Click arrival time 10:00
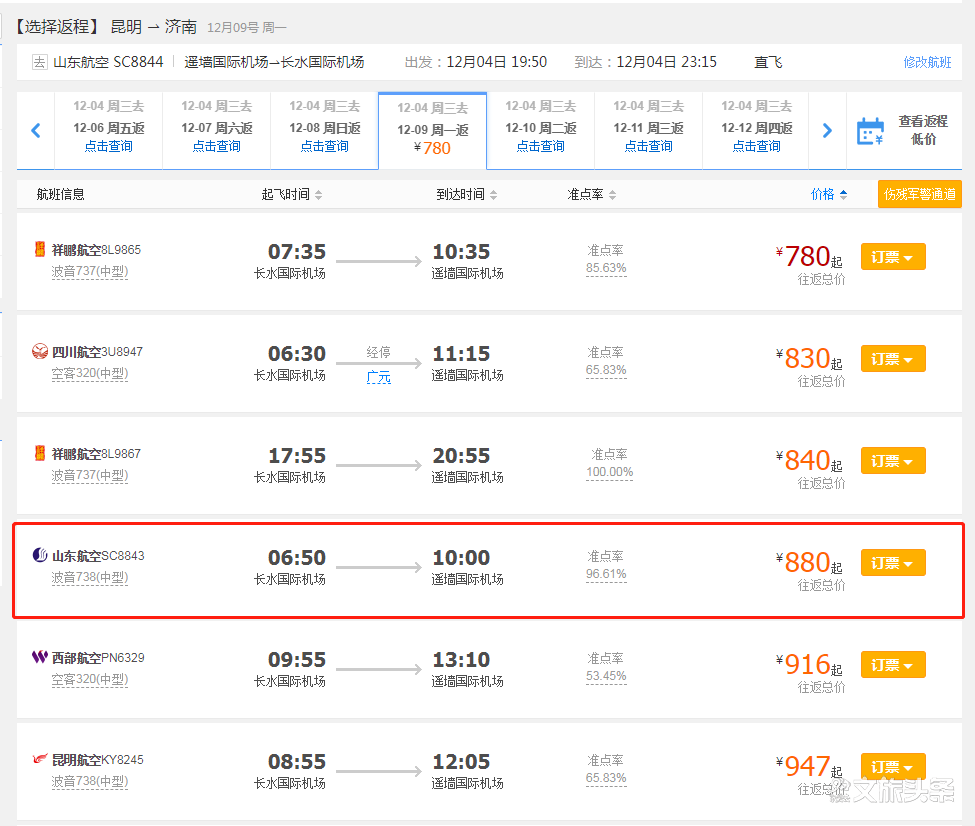Screen dimensions: 975x826 [x=461, y=557]
